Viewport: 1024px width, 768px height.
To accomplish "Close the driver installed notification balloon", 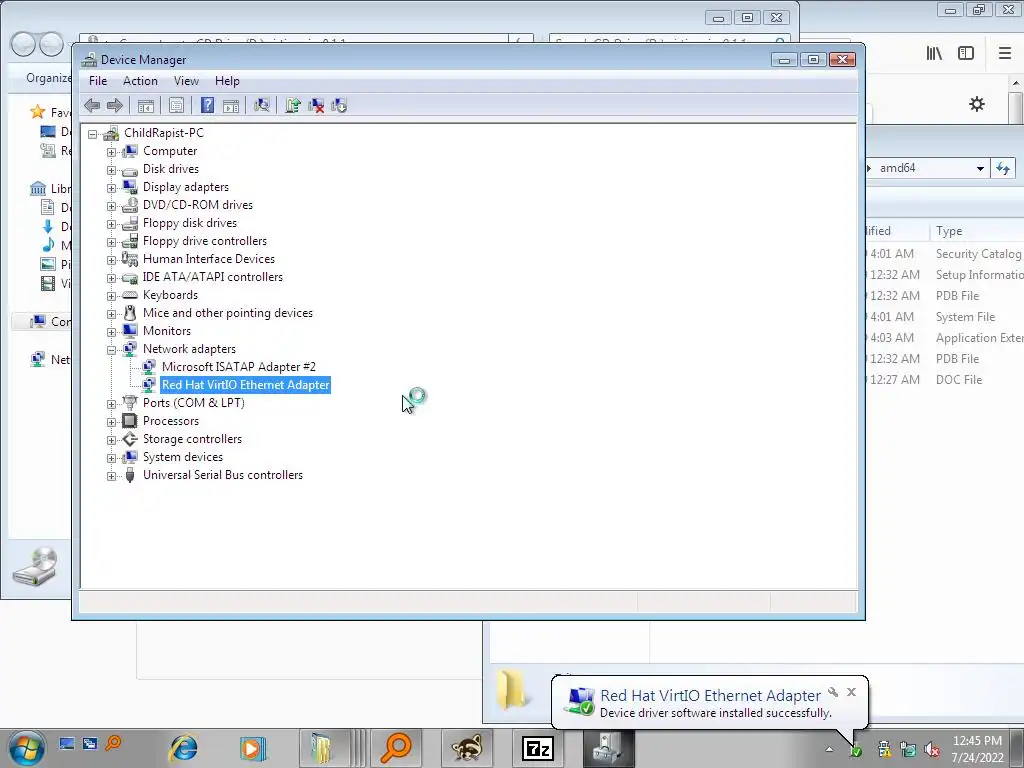I will [851, 692].
